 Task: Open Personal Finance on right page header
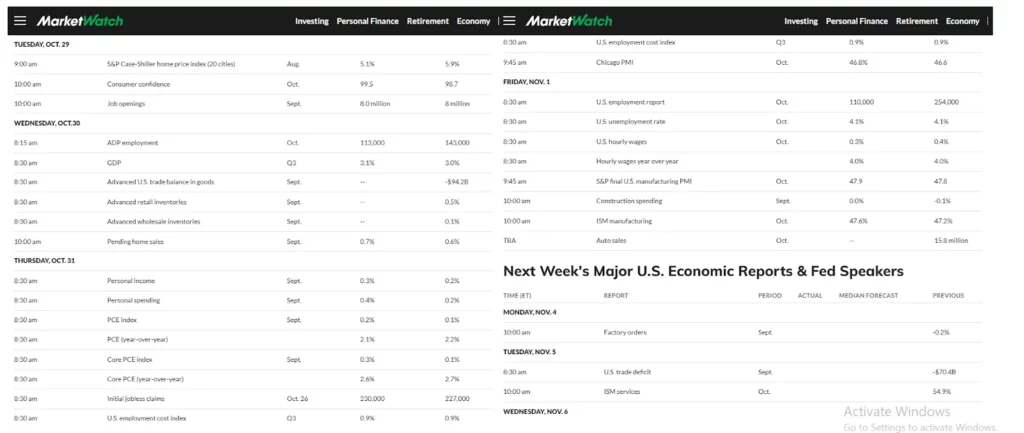(x=857, y=21)
